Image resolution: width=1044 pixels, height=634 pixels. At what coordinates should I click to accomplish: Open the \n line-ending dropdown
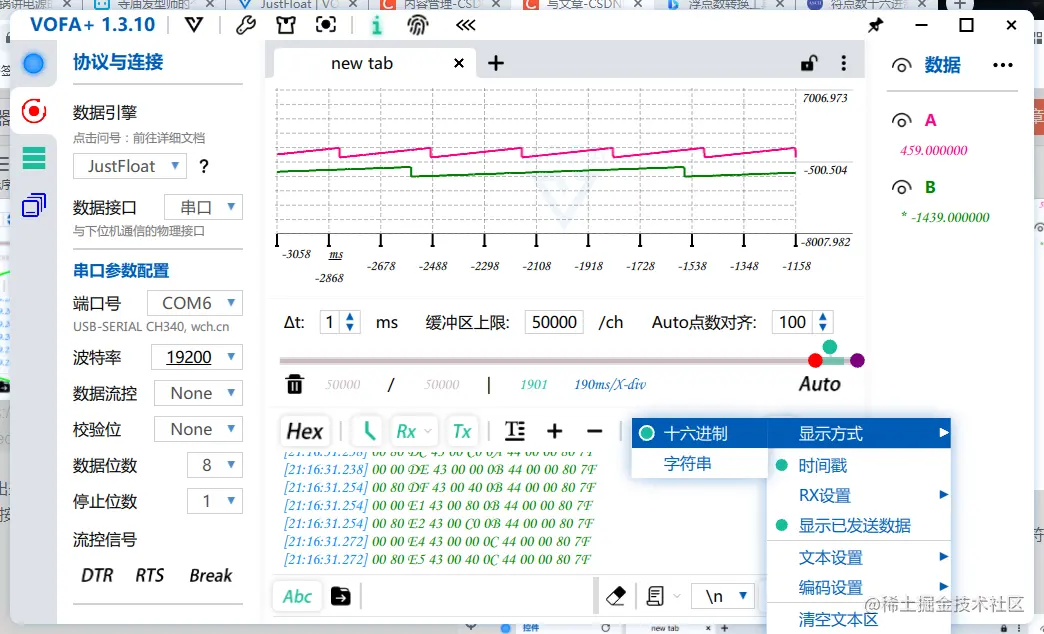(722, 595)
